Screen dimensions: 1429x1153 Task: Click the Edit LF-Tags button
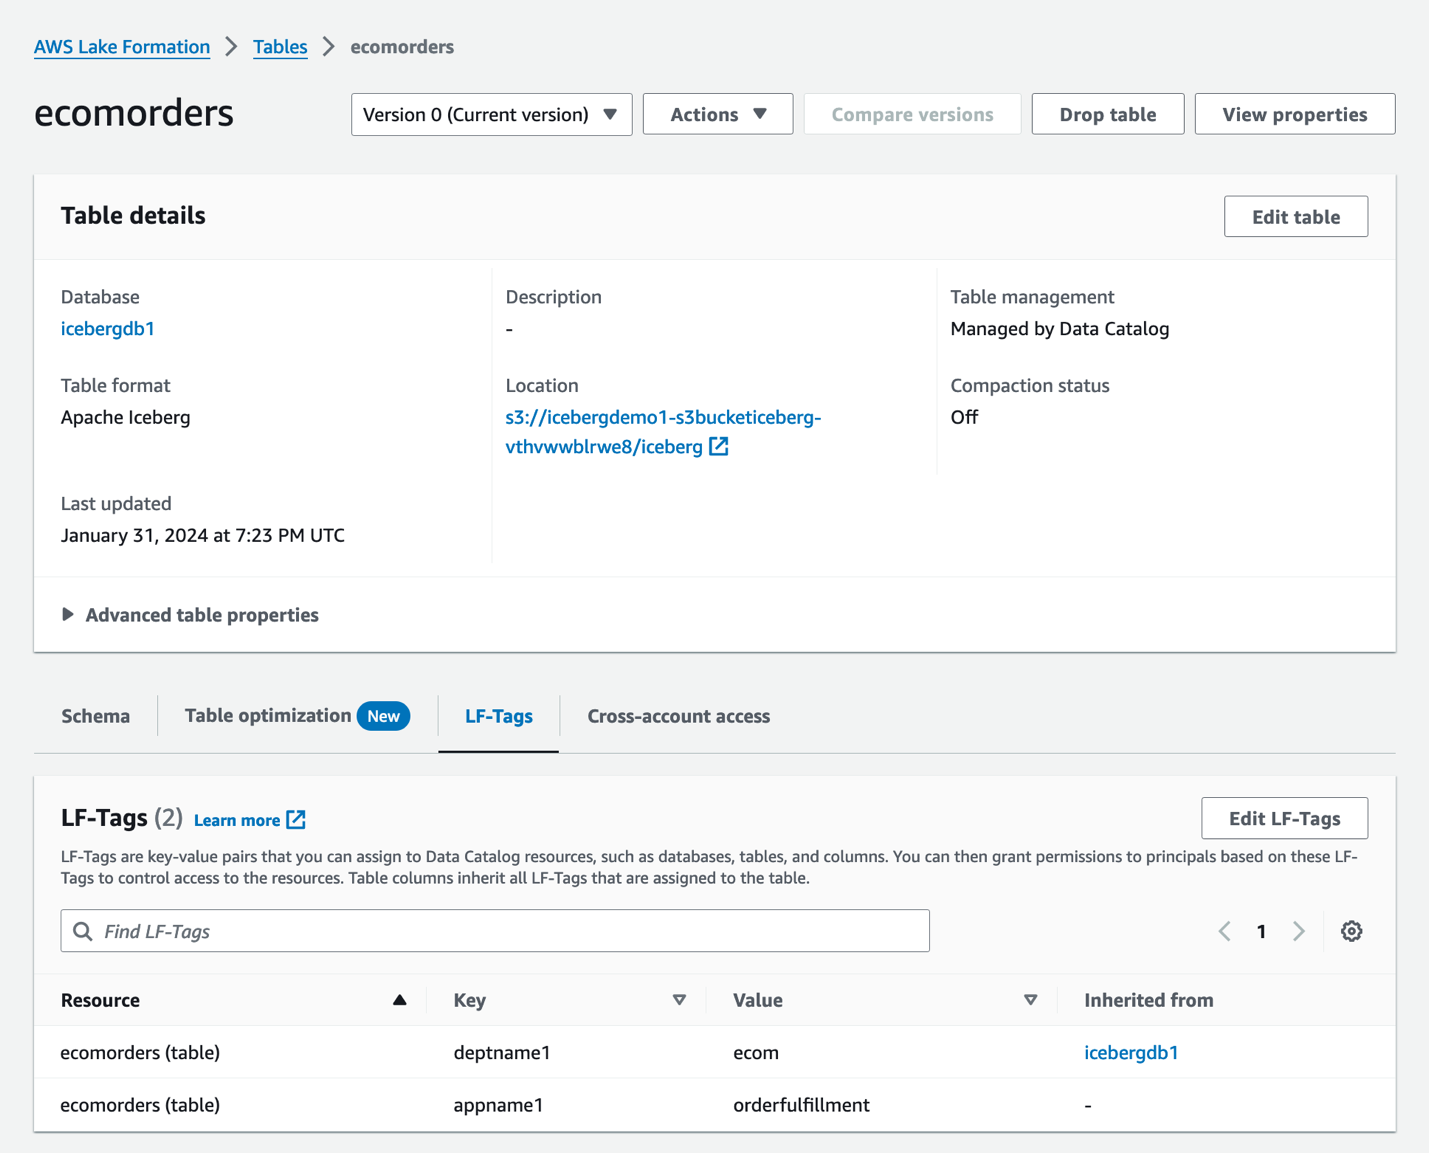point(1285,819)
